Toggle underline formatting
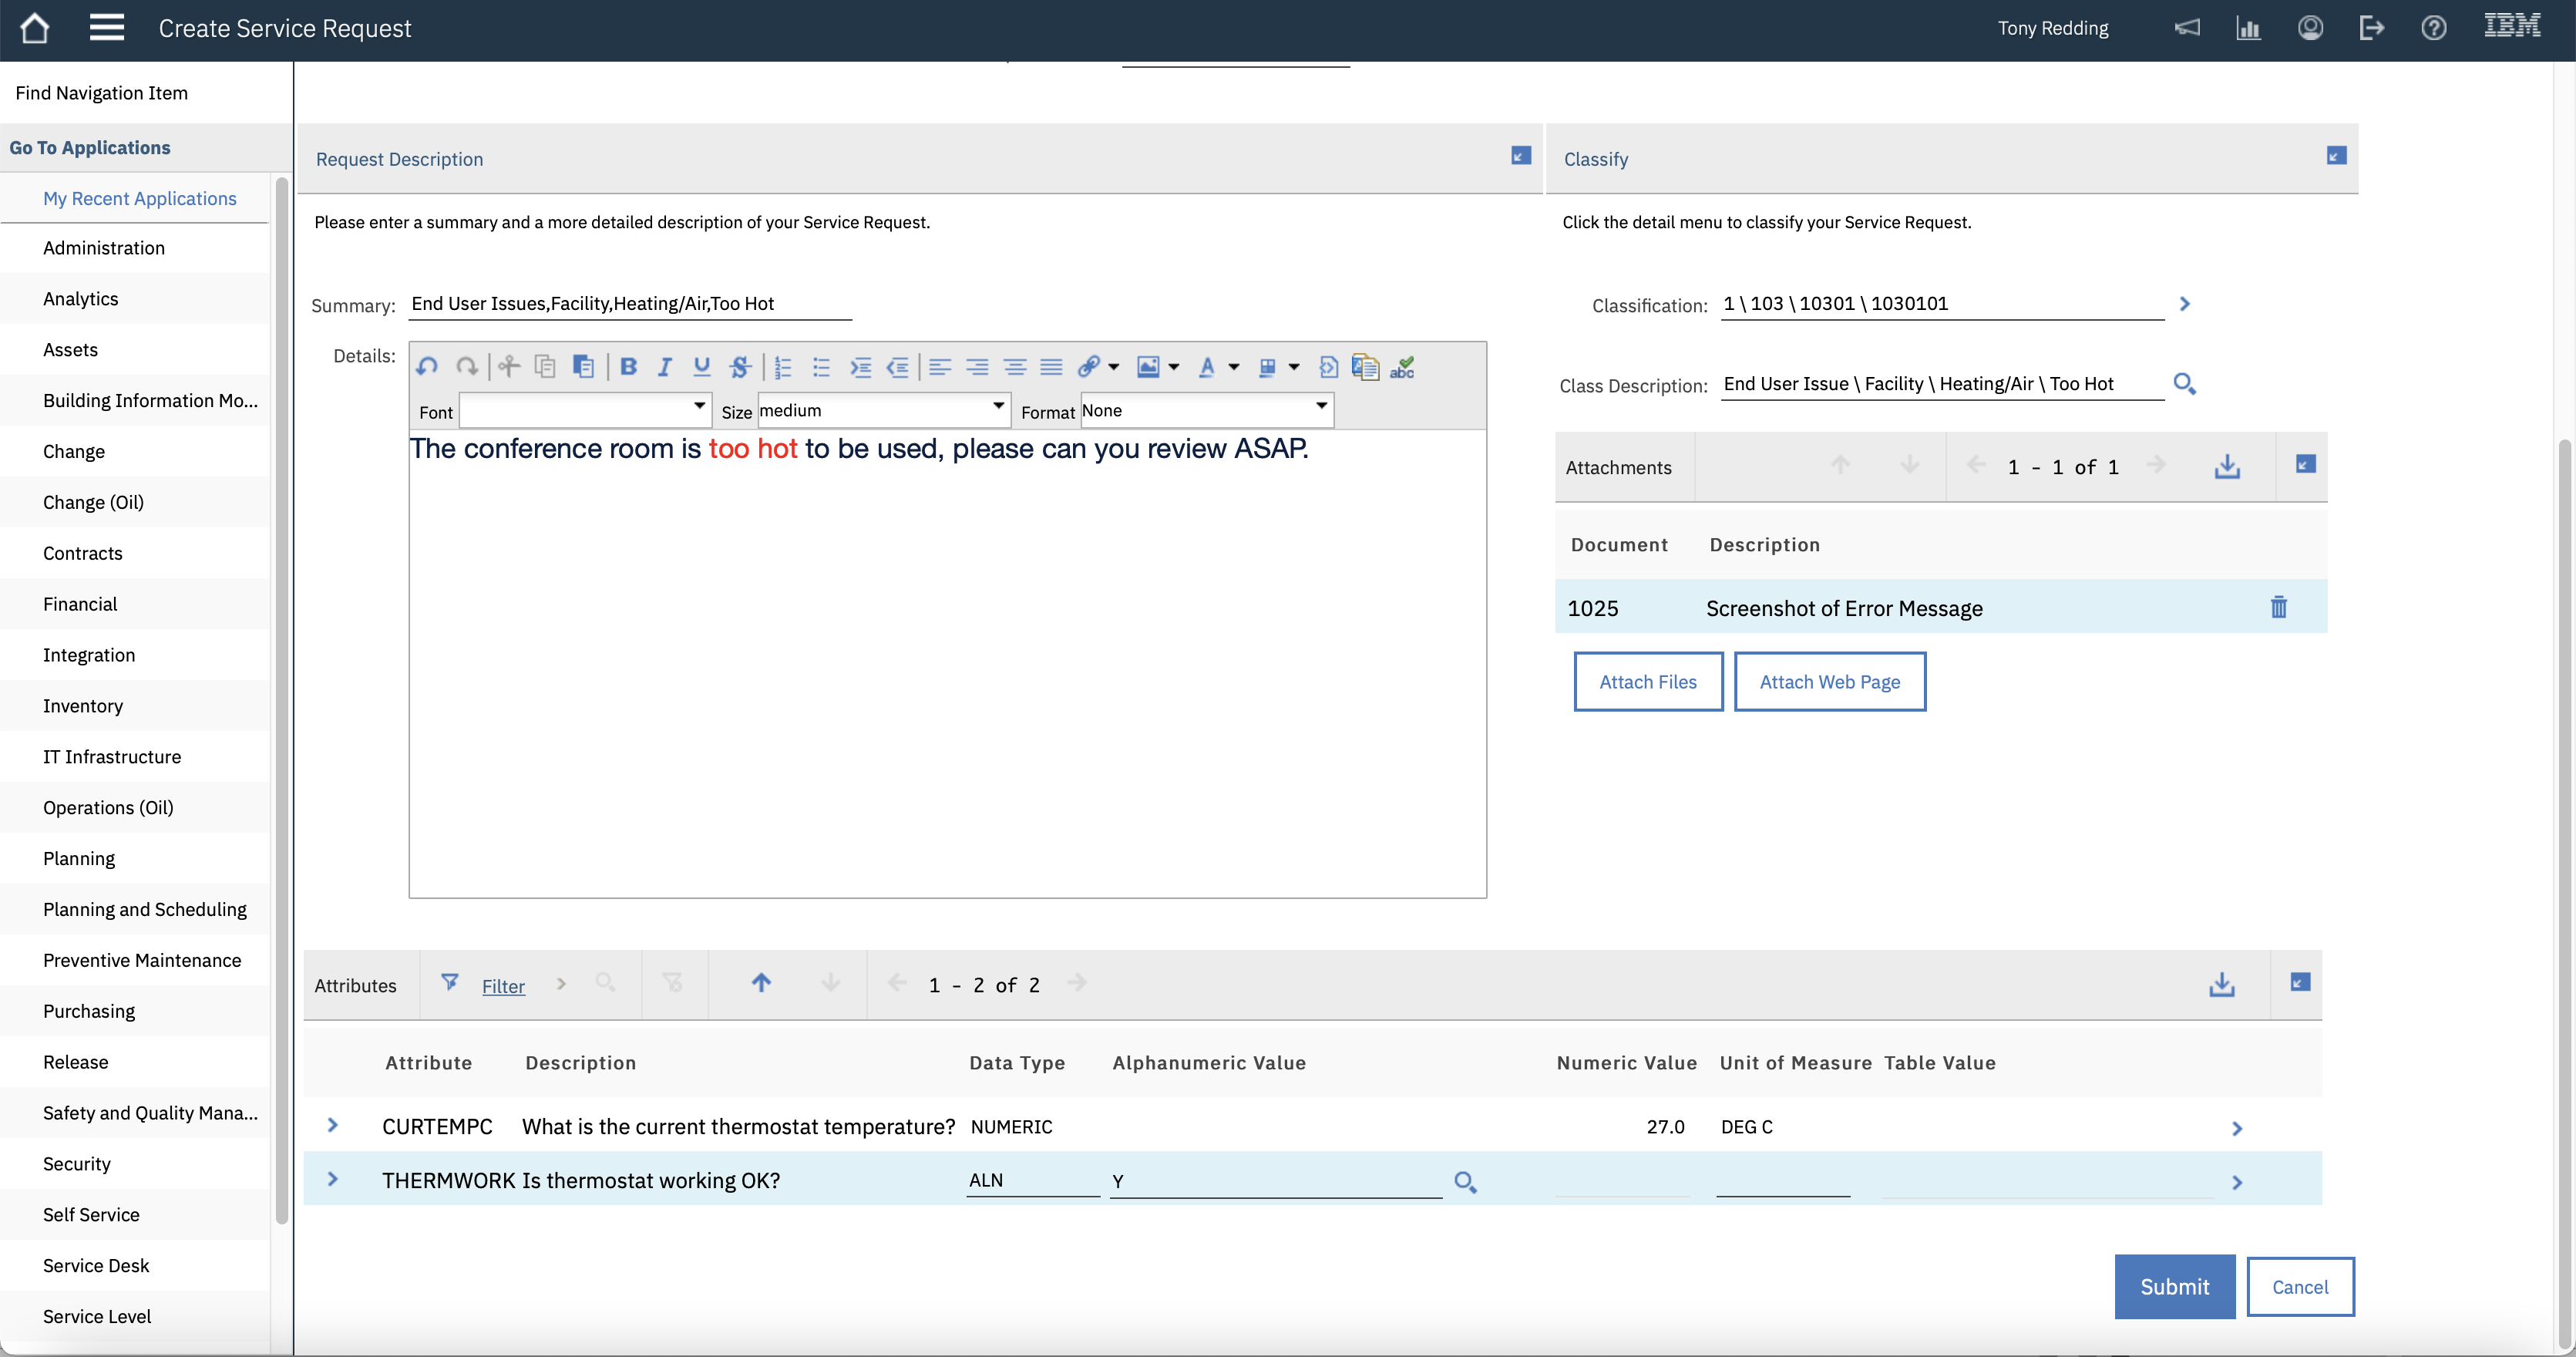 (x=701, y=366)
